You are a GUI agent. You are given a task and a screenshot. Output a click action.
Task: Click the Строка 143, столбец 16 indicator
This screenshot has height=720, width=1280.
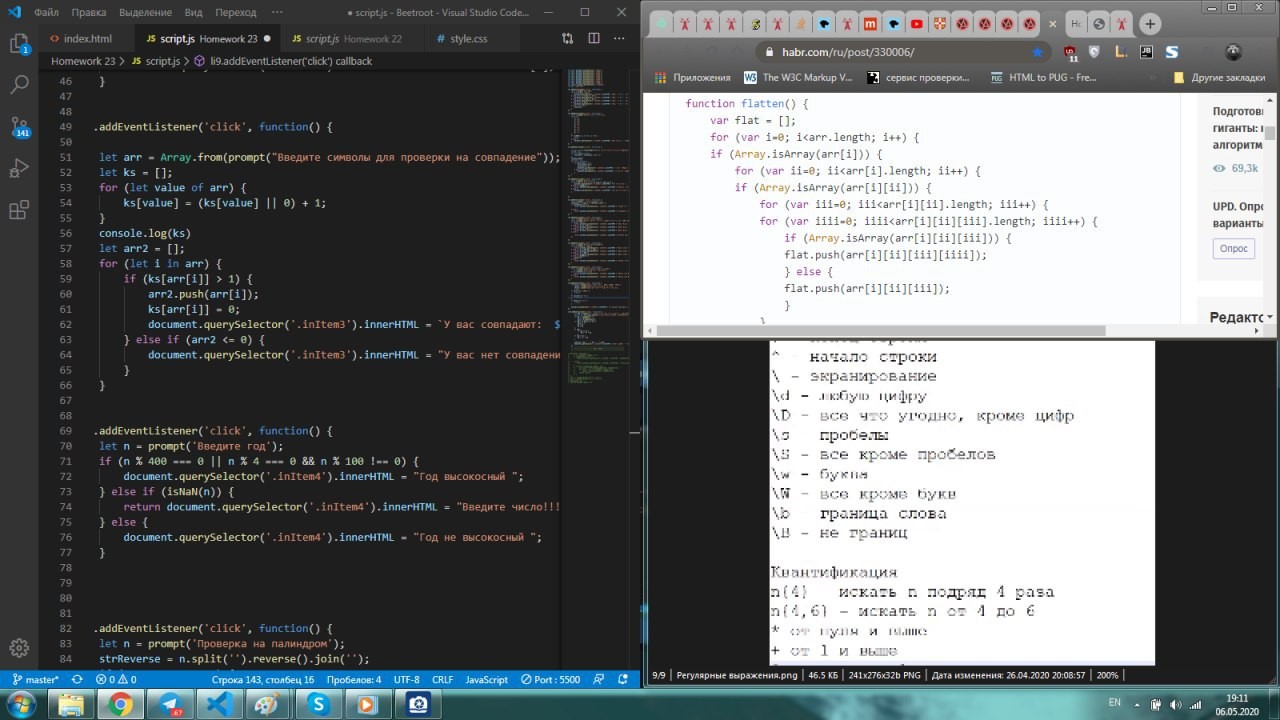click(263, 679)
